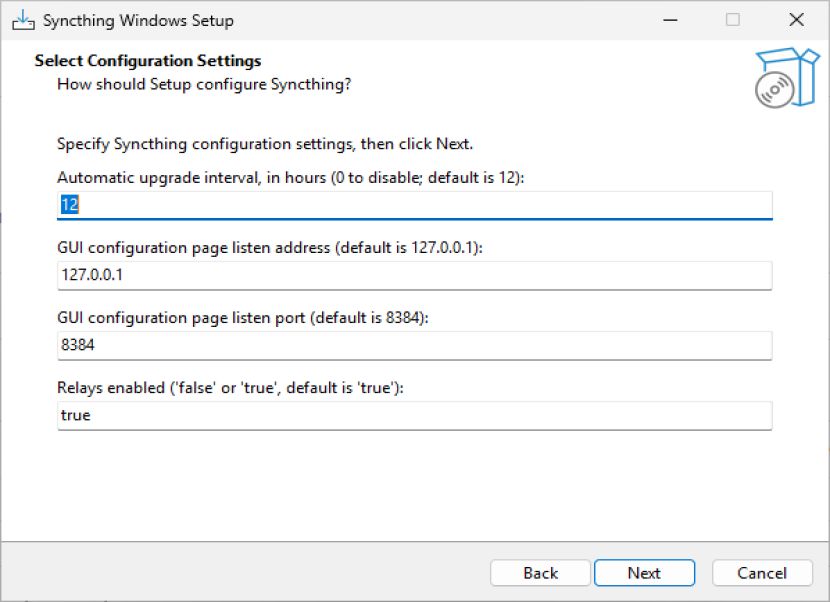Click the 'Specify Syncthing configuration settings' instruction text
Image resolution: width=830 pixels, height=602 pixels.
265,144
